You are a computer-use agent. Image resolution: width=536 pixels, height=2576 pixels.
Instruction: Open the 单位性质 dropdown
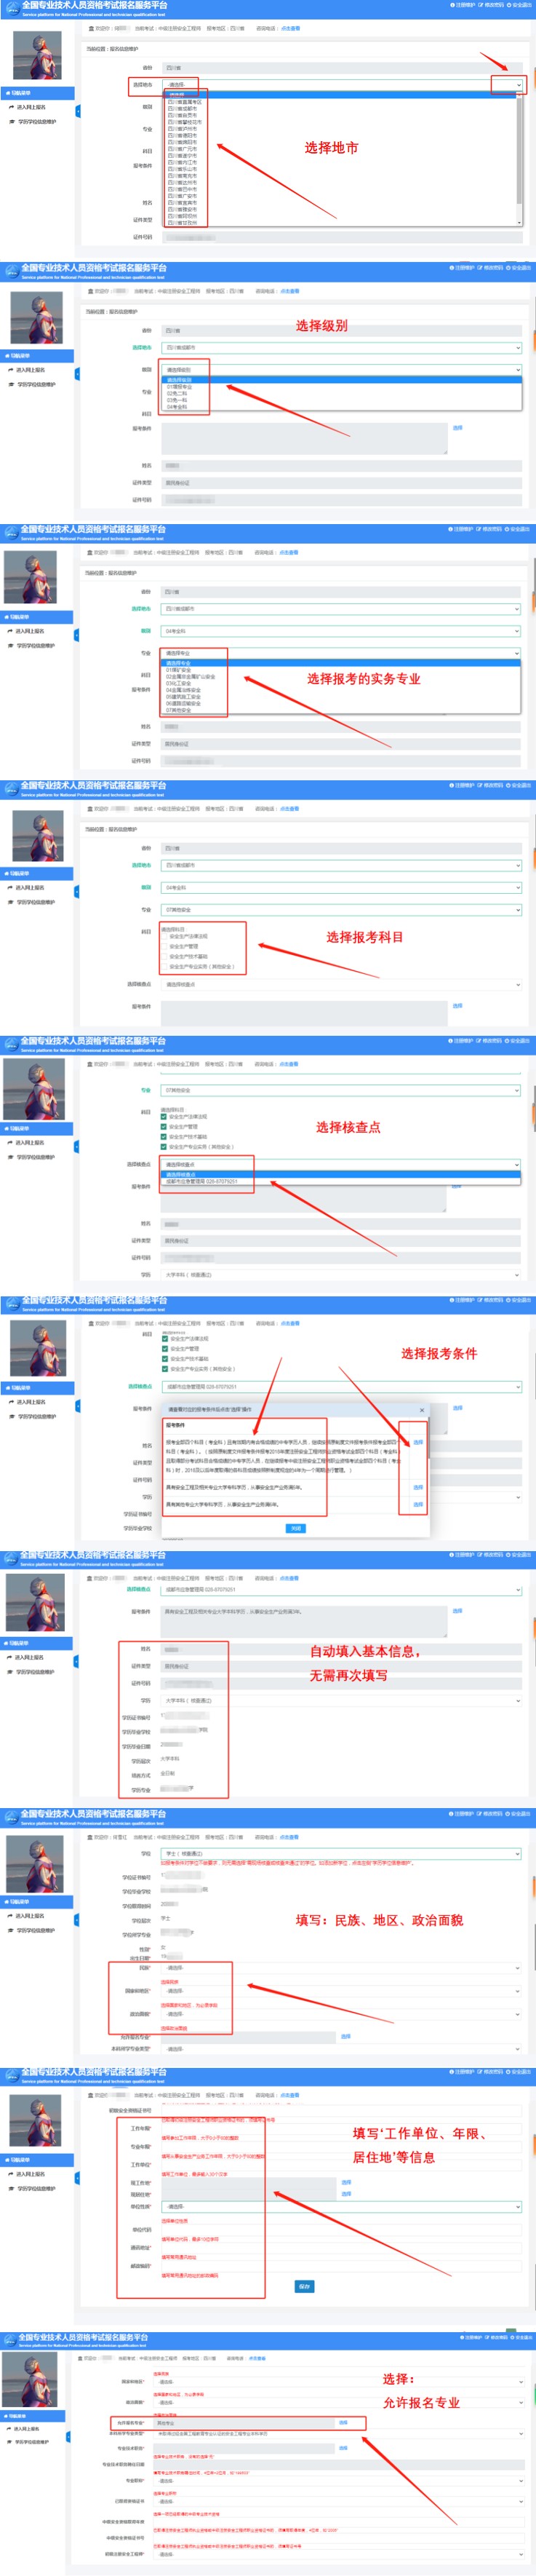click(x=340, y=2206)
